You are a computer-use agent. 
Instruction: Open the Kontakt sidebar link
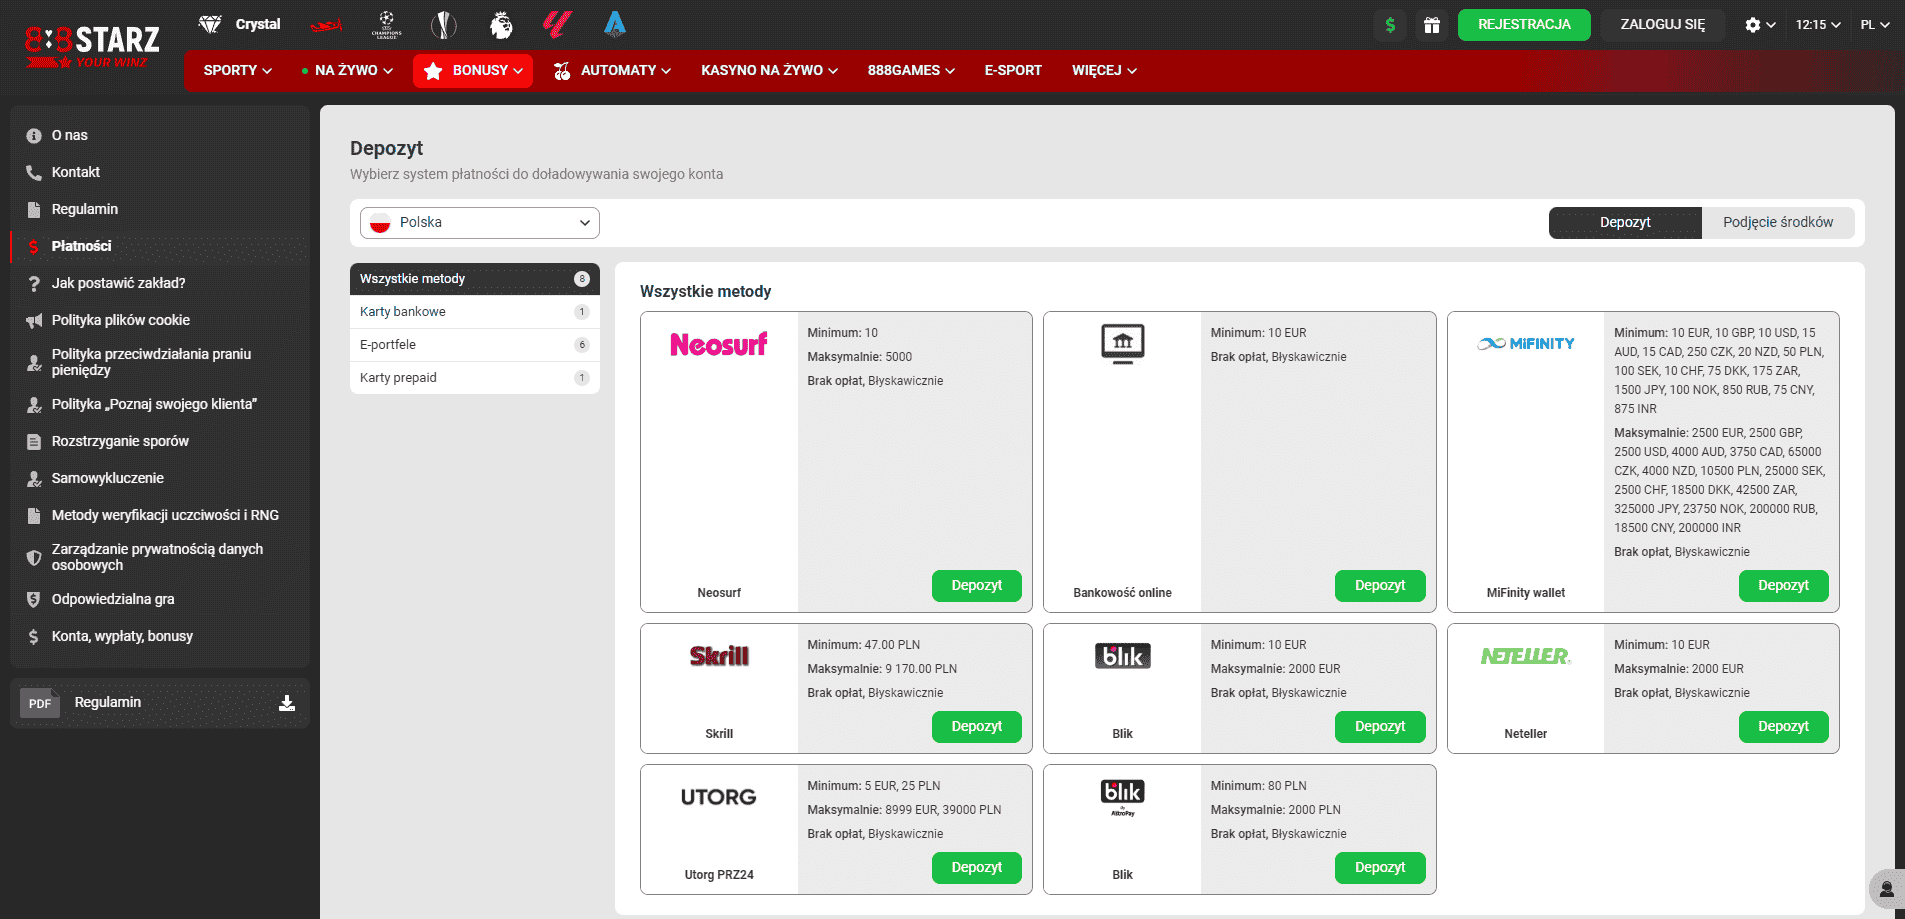tap(76, 172)
